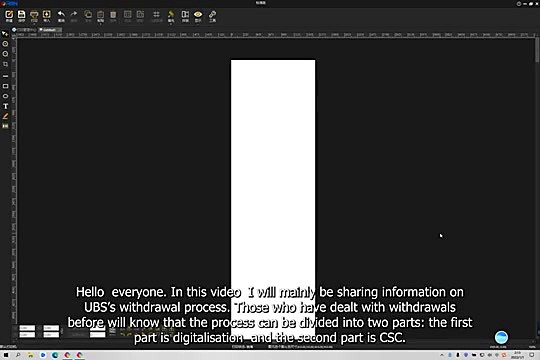Open File Explorer from taskbar

(x=30, y=355)
